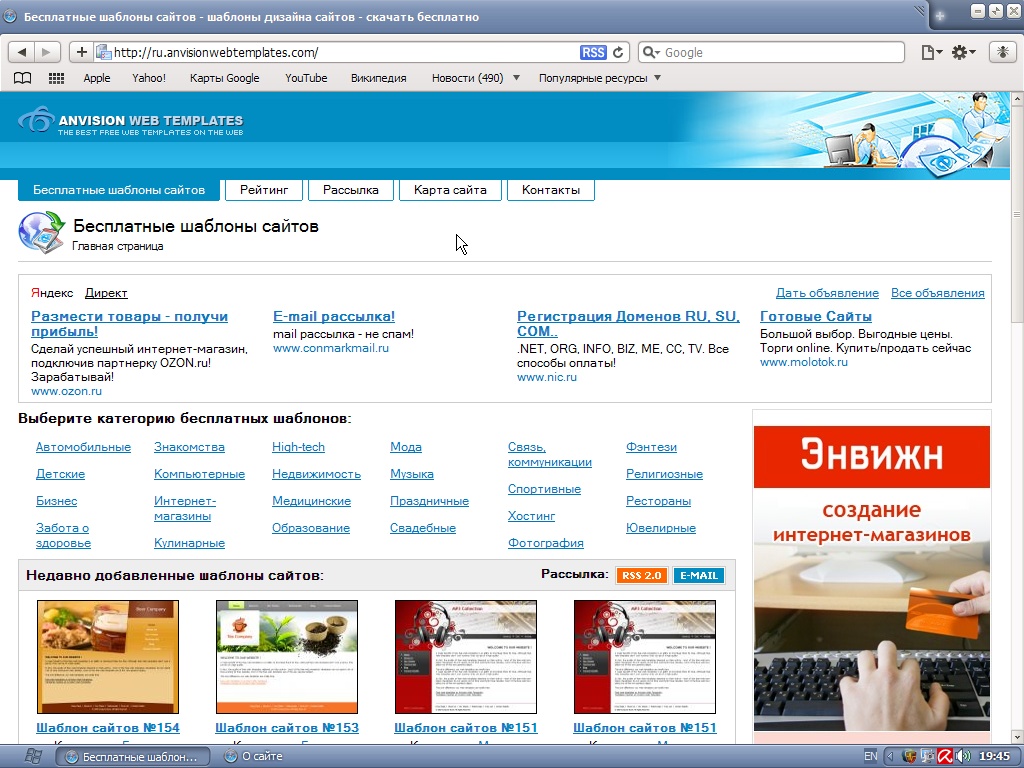Click the RSS 2.0 orange button
Viewport: 1024px width, 768px height.
(x=641, y=575)
